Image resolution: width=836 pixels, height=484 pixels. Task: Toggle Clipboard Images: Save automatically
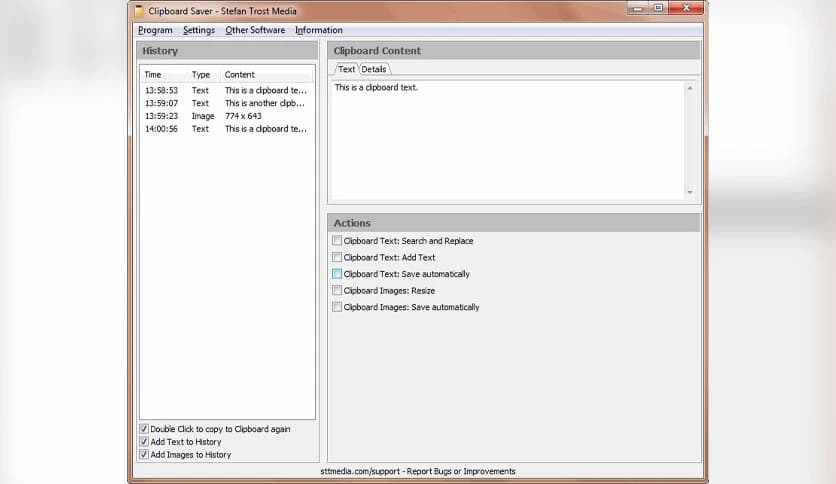click(x=337, y=307)
